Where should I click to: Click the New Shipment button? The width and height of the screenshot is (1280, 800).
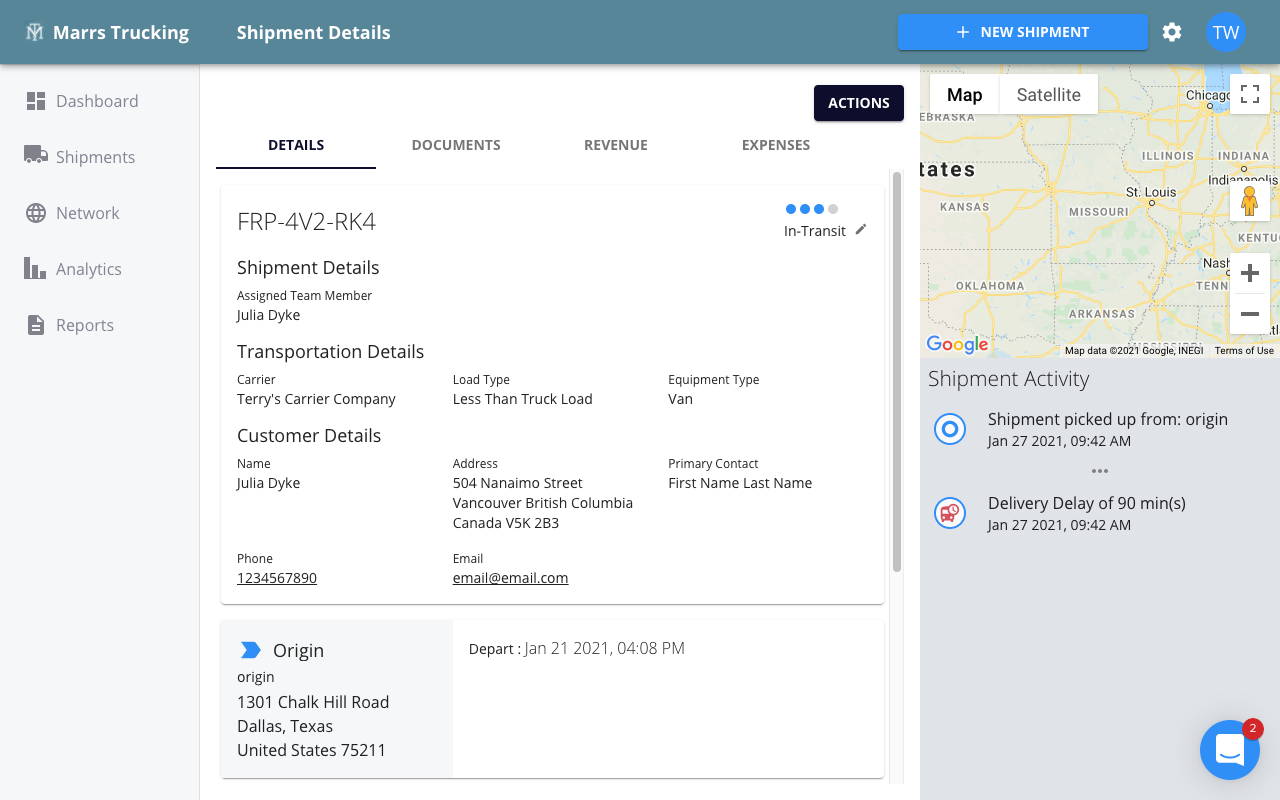1022,32
